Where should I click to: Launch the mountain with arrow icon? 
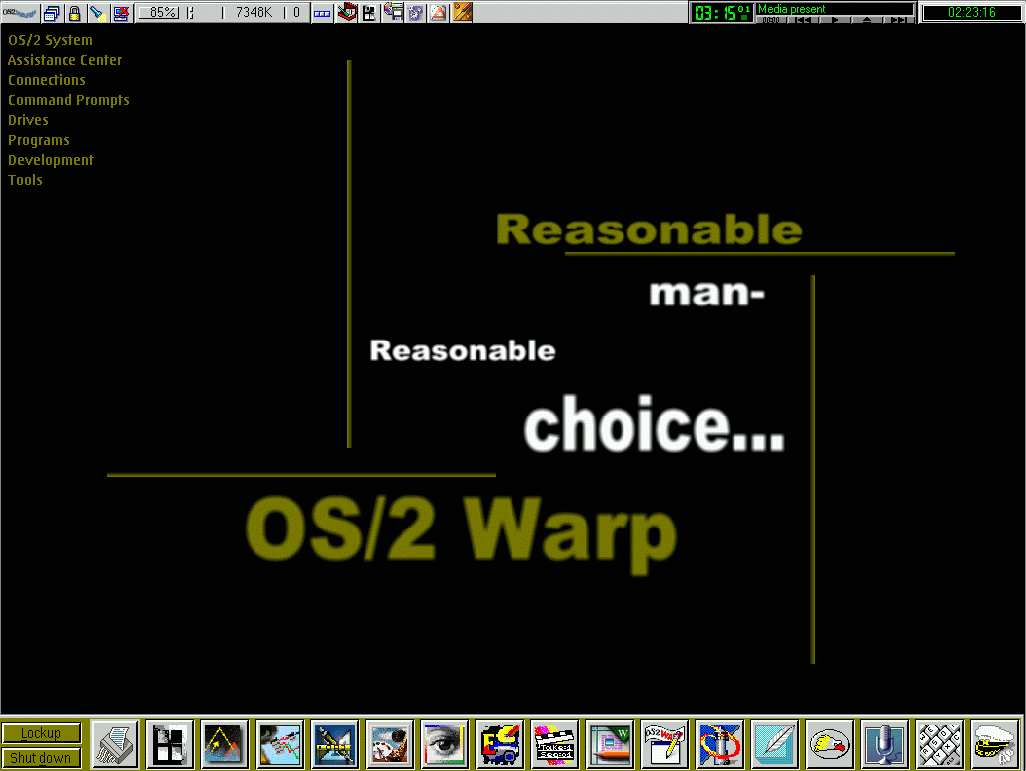pos(225,744)
